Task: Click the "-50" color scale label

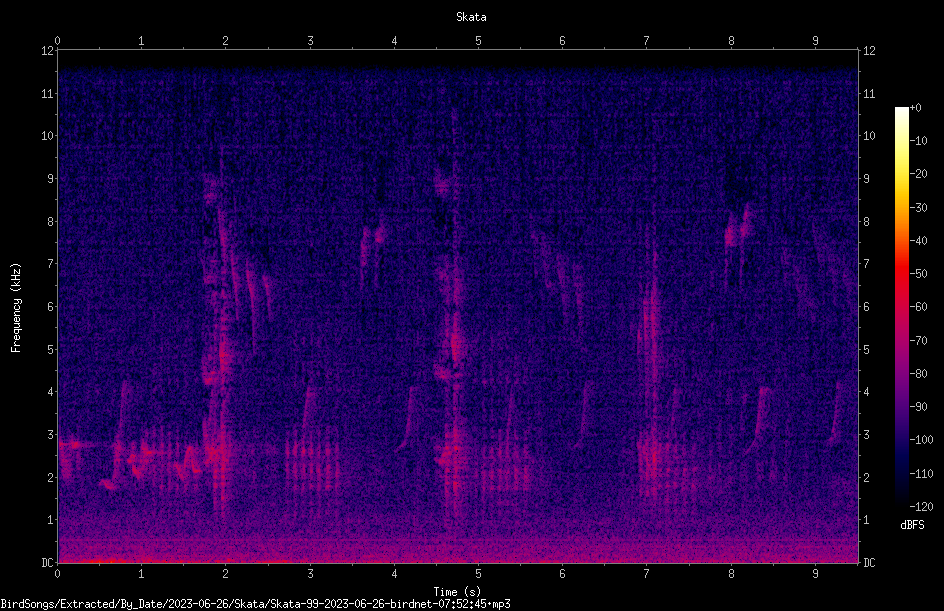Action: click(x=918, y=274)
